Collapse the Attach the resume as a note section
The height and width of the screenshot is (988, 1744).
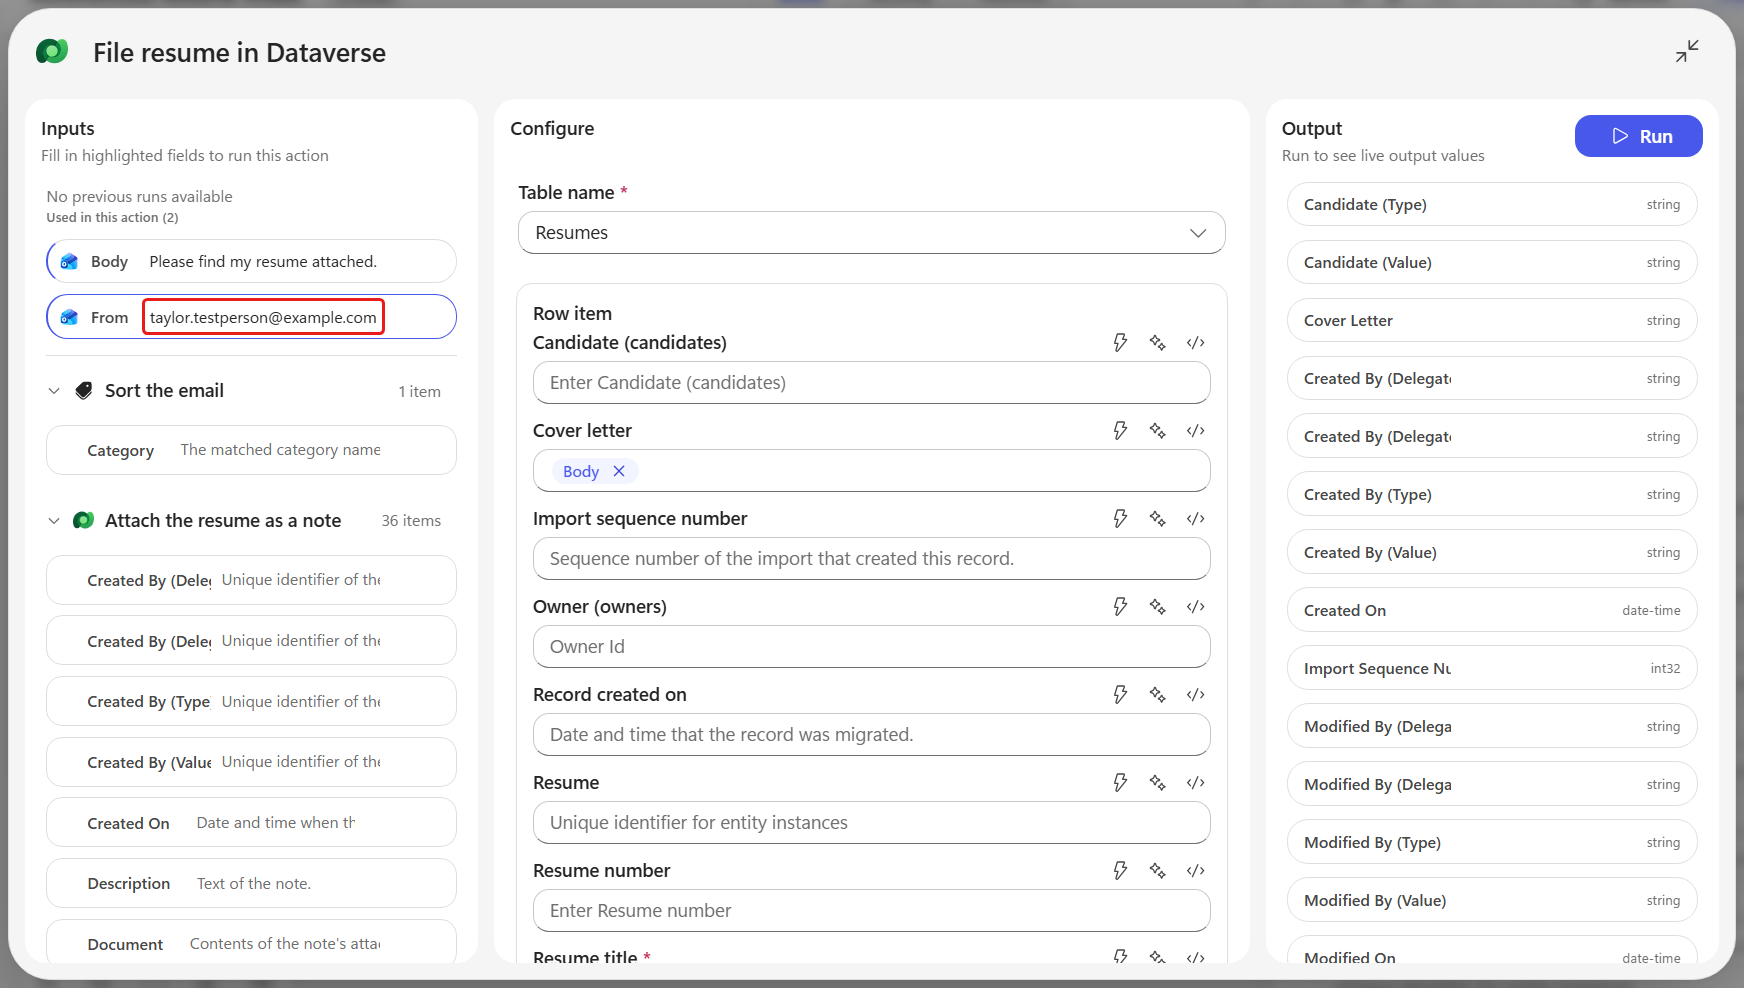pyautogui.click(x=54, y=521)
